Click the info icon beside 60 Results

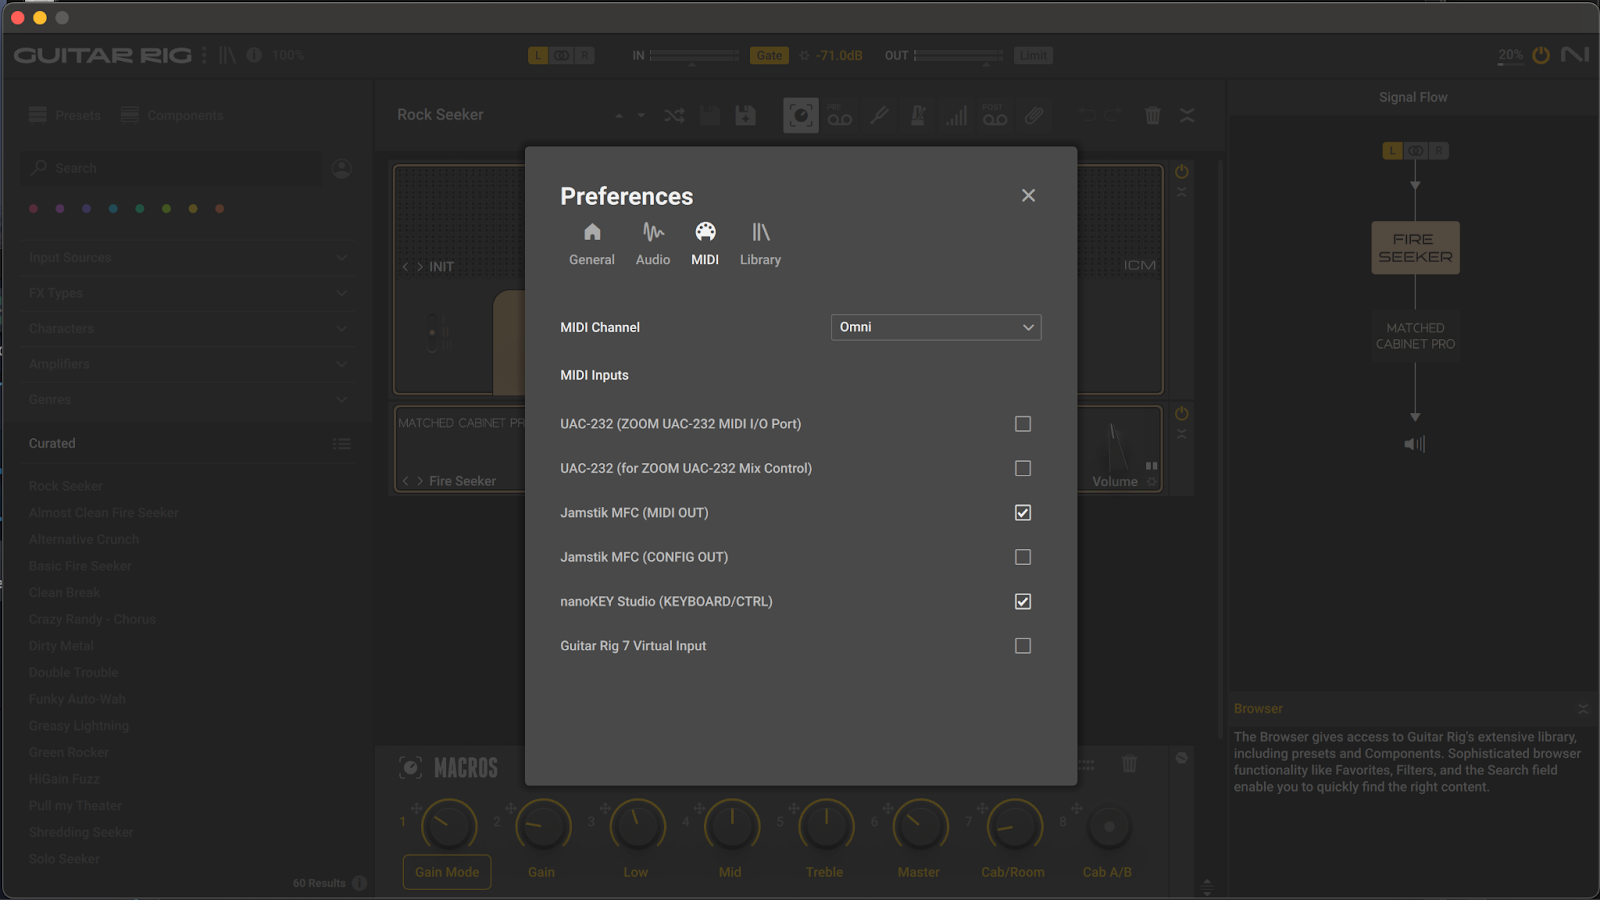(360, 883)
